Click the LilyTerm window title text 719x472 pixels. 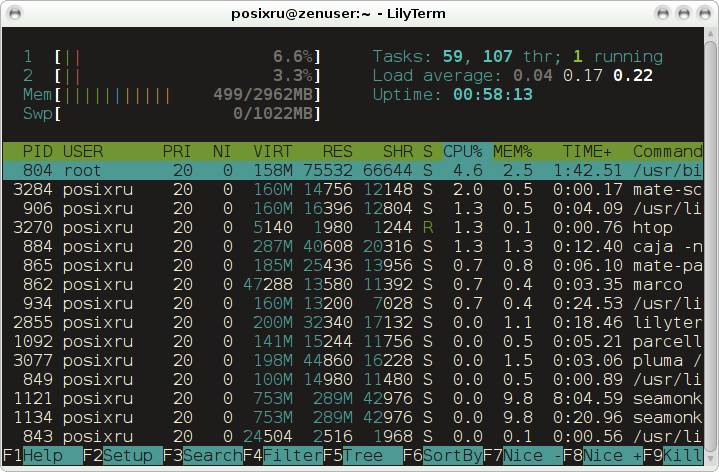point(338,14)
